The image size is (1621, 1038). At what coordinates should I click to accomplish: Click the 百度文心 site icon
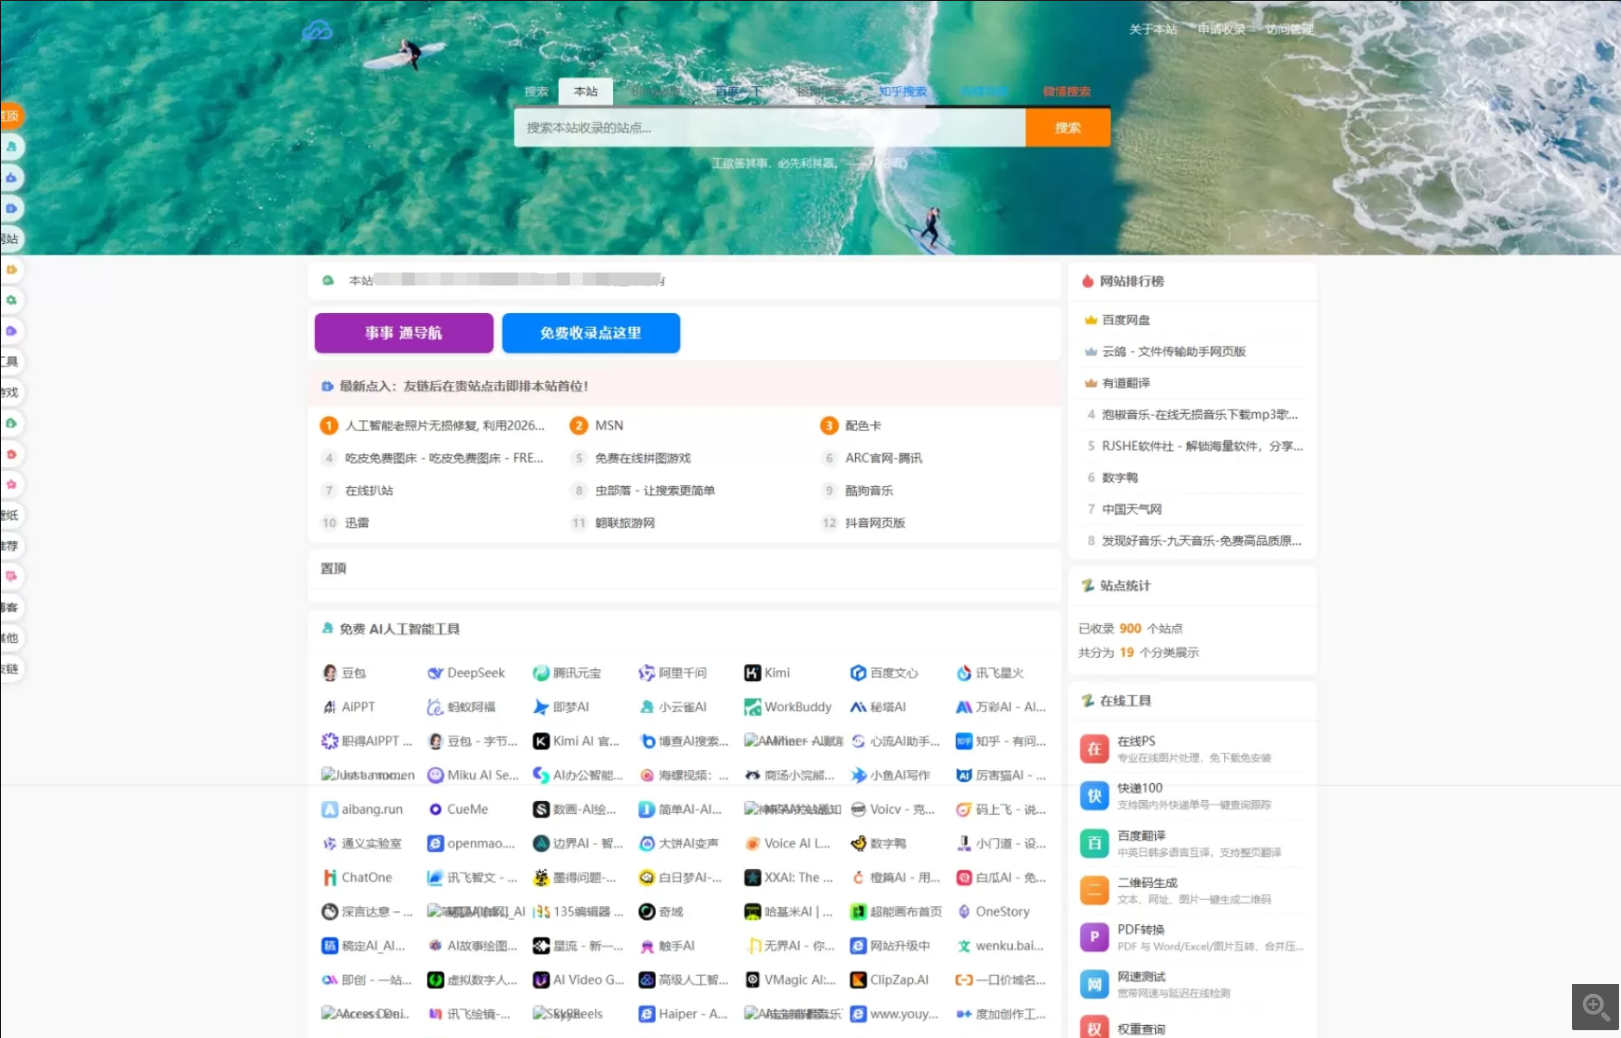(x=858, y=673)
